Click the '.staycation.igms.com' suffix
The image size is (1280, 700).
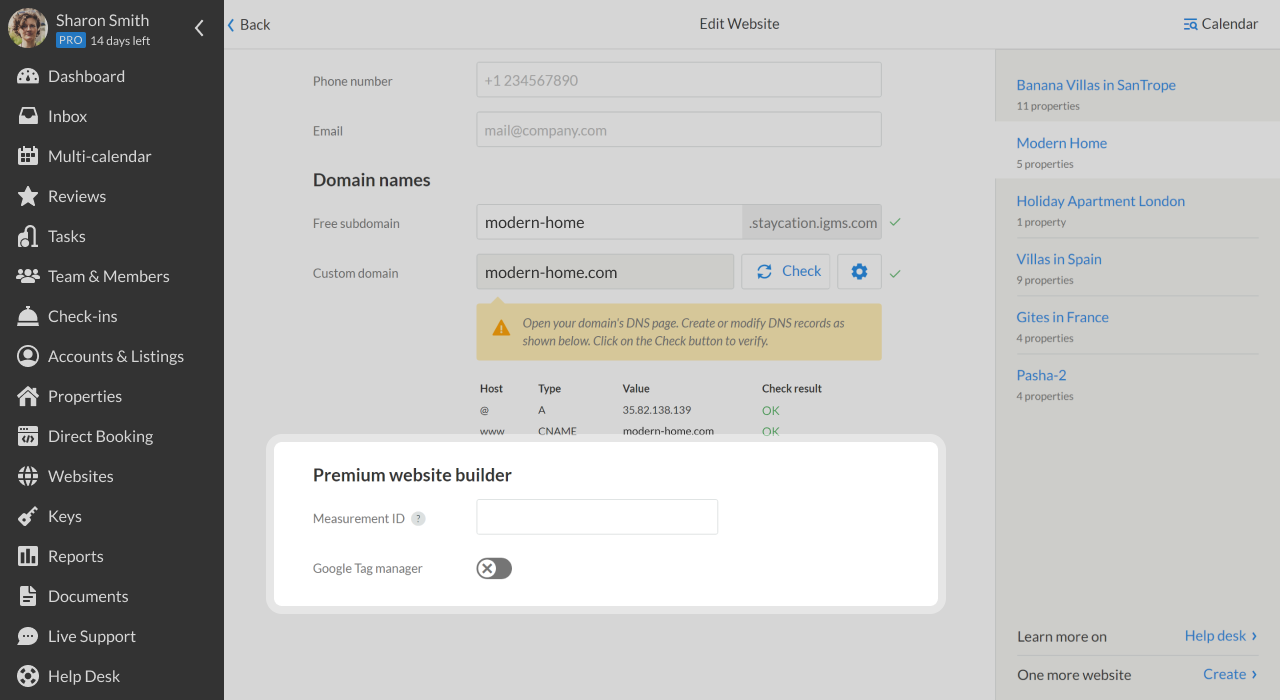813,222
